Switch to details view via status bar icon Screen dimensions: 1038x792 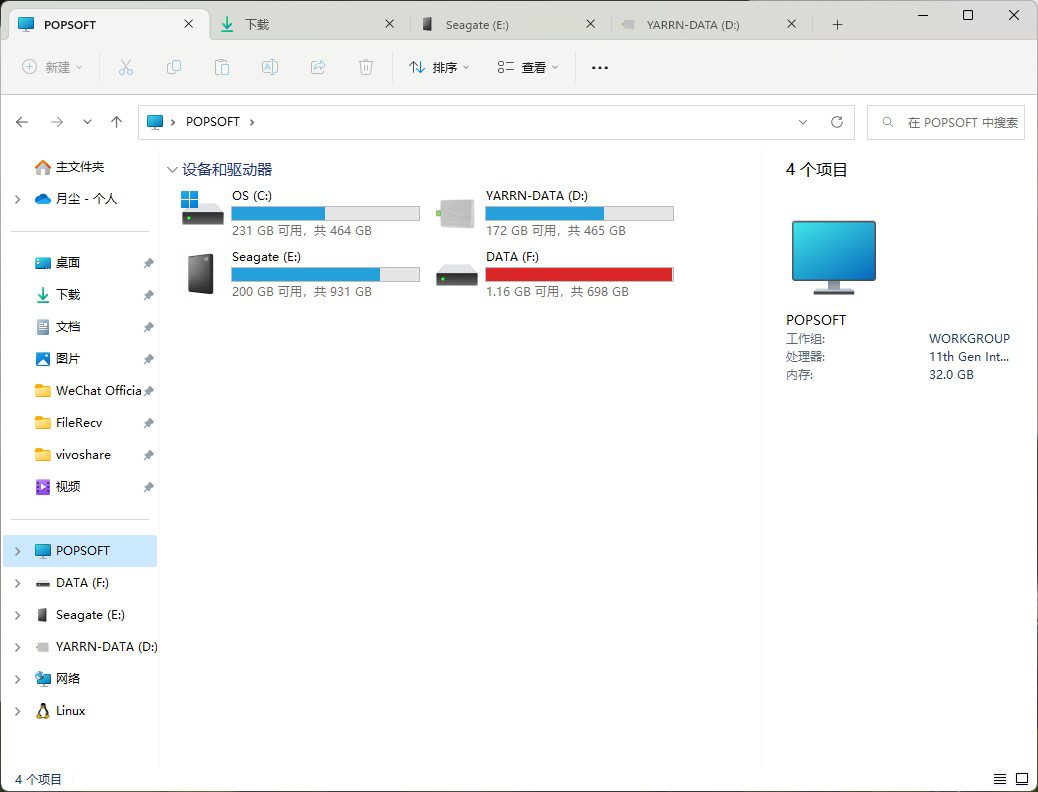[999, 779]
